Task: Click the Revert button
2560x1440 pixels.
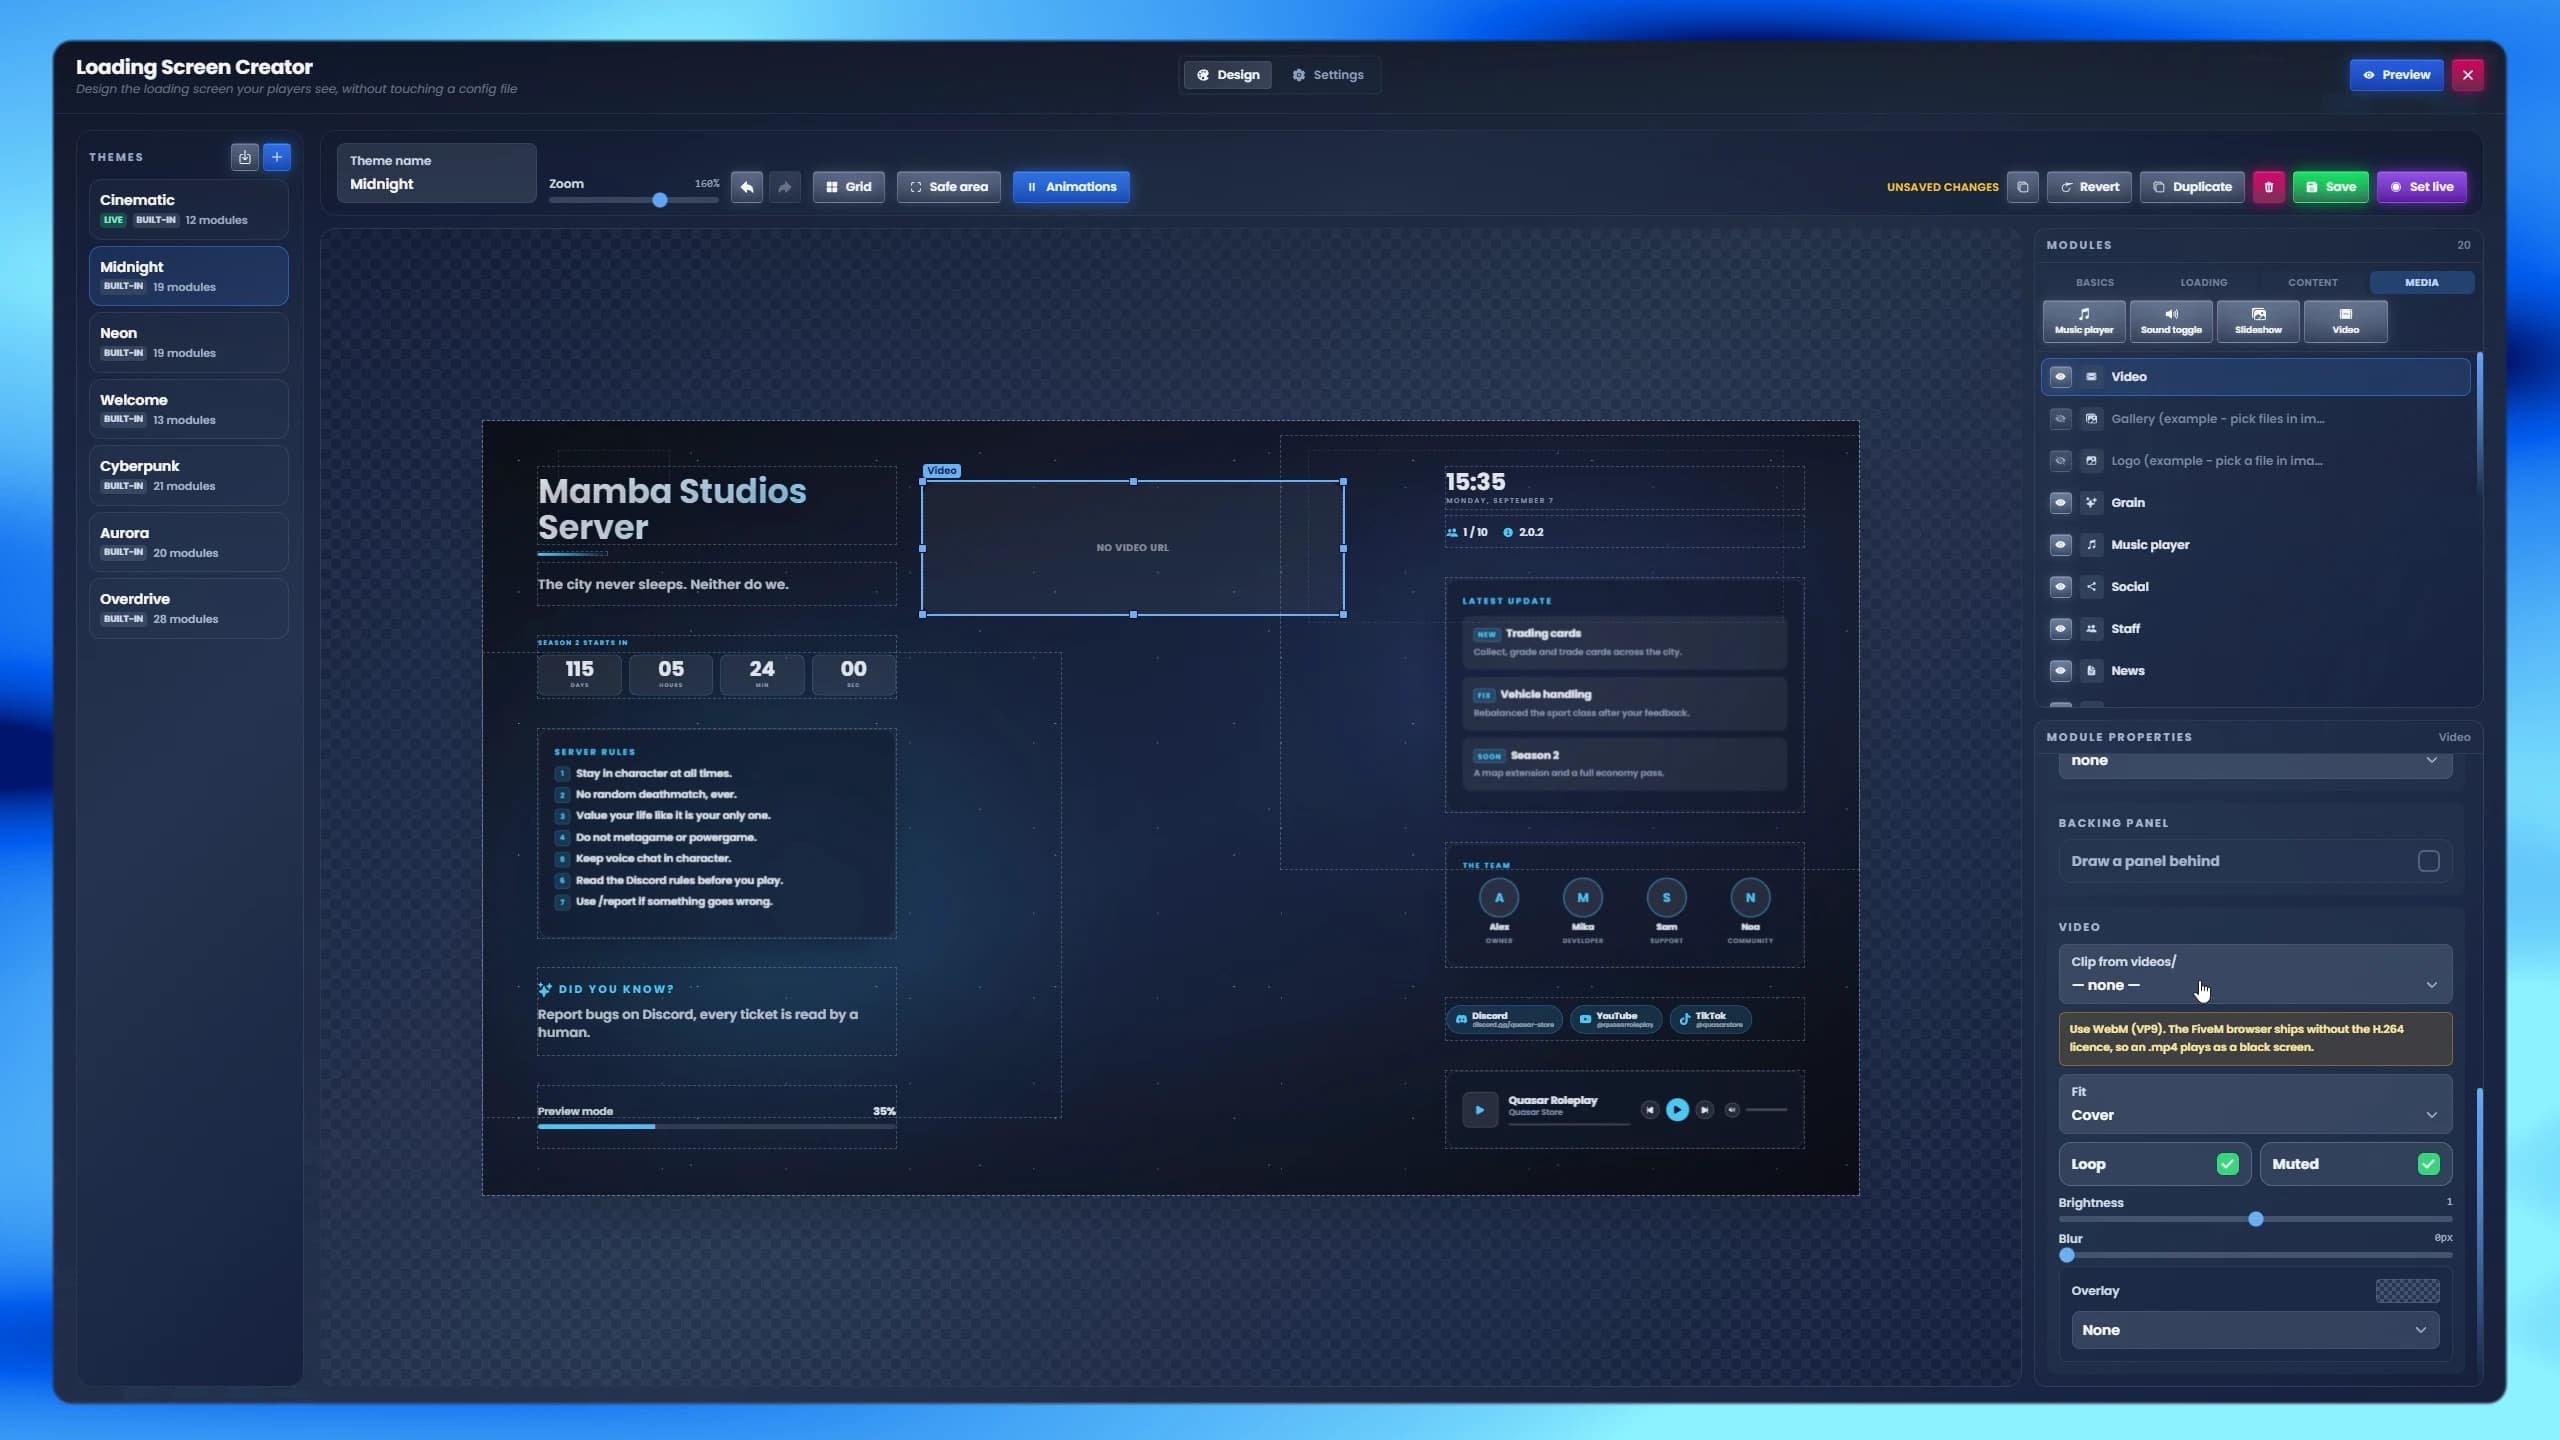Action: click(x=2089, y=187)
